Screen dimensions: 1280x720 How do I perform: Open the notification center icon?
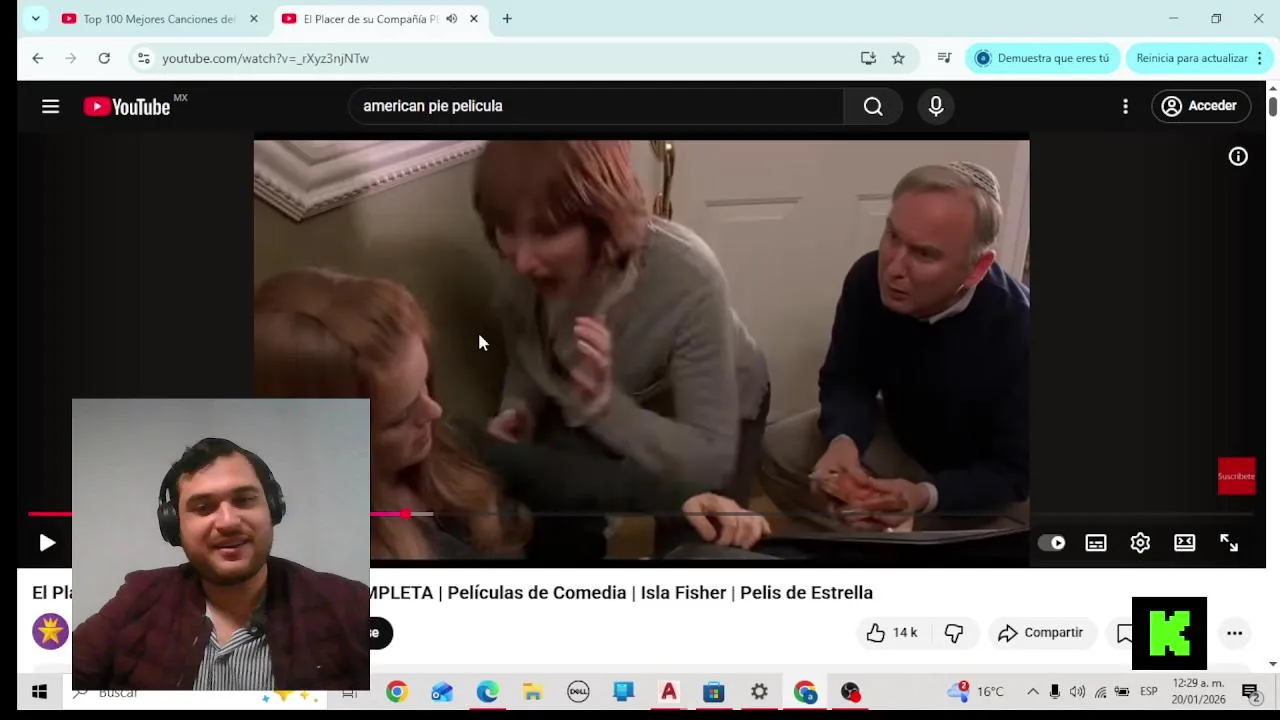(1250, 692)
